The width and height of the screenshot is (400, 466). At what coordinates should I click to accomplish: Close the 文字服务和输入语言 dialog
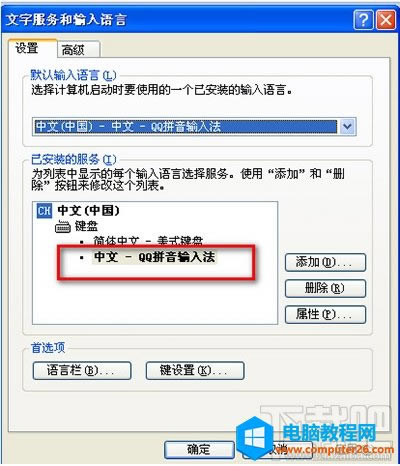click(386, 20)
